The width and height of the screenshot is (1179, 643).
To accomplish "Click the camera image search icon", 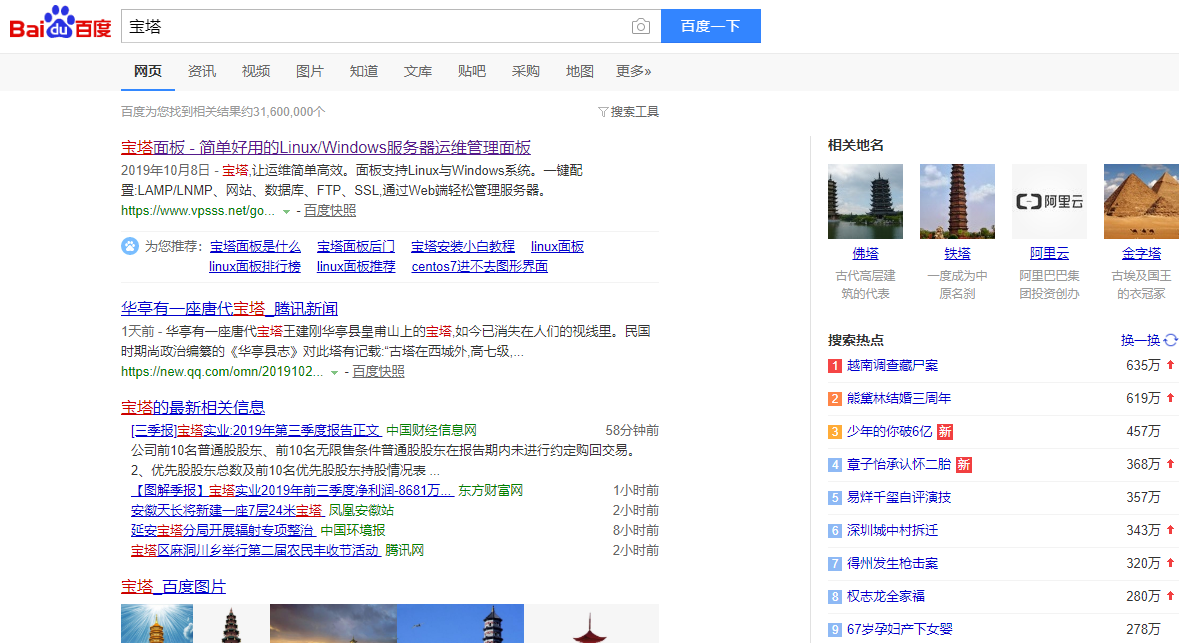I will [641, 27].
